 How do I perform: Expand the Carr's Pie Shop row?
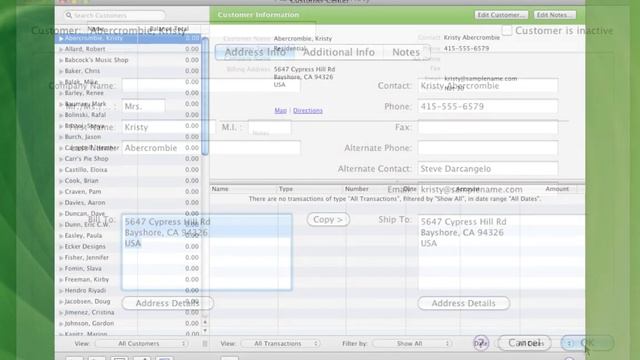tap(61, 159)
